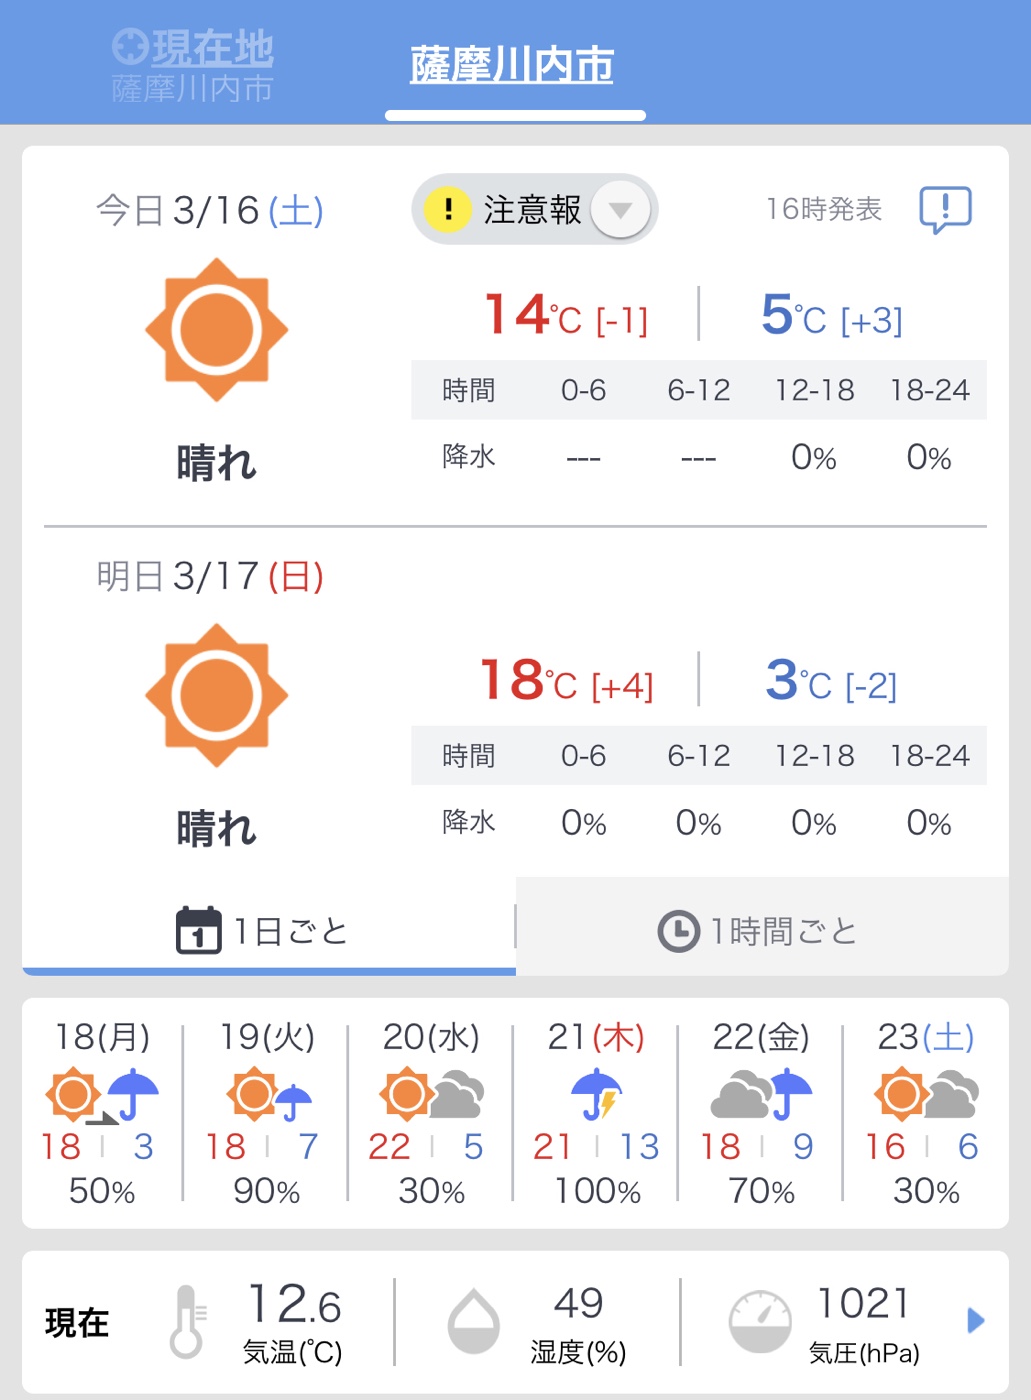Tap today's sunny weather icon
Viewport: 1031px width, 1400px height.
[216, 330]
